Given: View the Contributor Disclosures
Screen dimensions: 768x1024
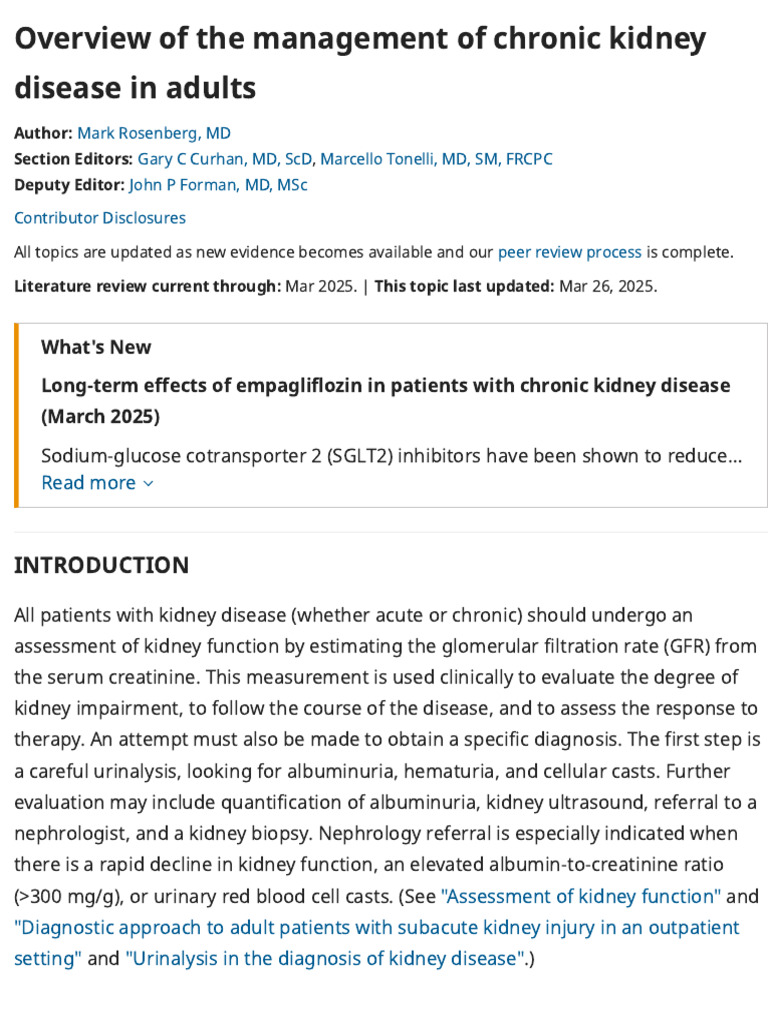Looking at the screenshot, I should click(100, 218).
